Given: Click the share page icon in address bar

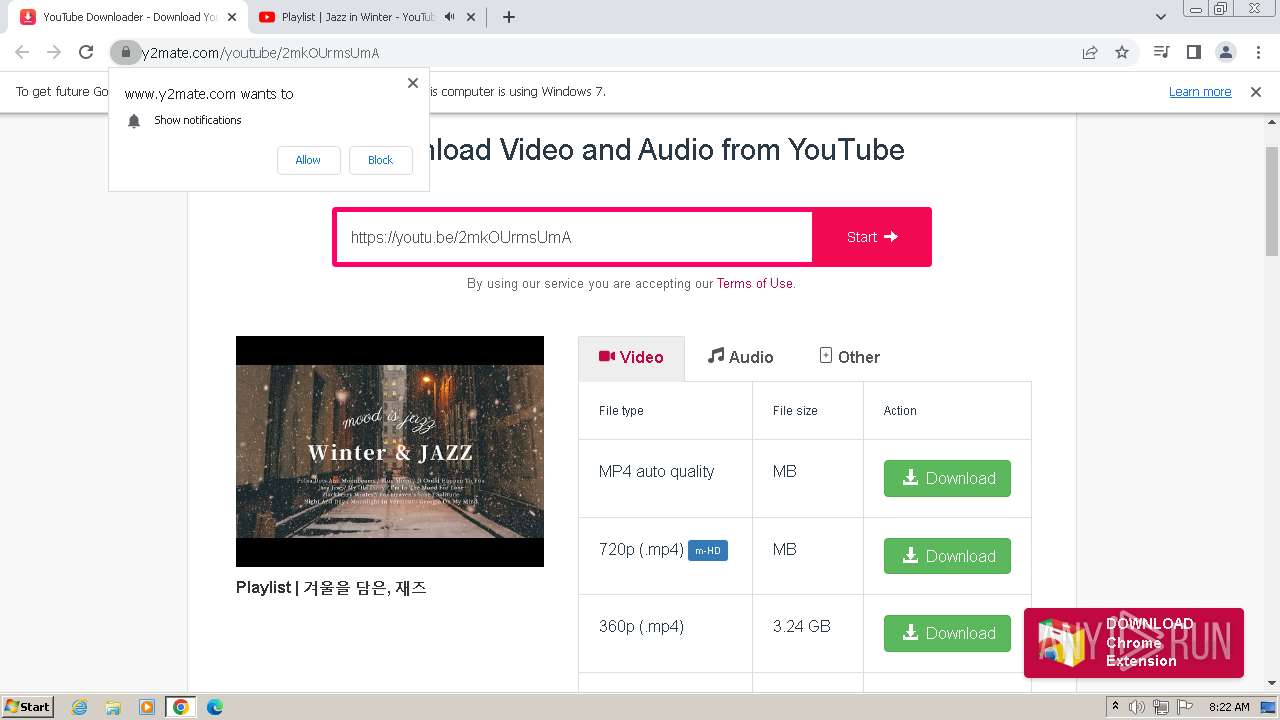Looking at the screenshot, I should pos(1090,52).
